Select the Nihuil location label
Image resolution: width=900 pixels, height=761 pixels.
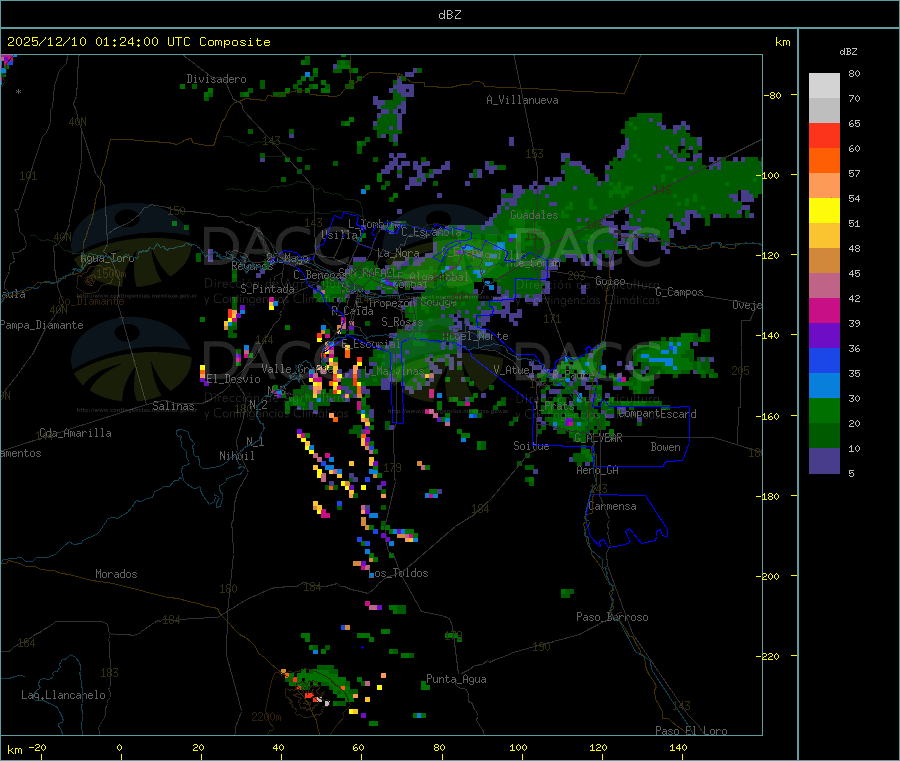[236, 456]
